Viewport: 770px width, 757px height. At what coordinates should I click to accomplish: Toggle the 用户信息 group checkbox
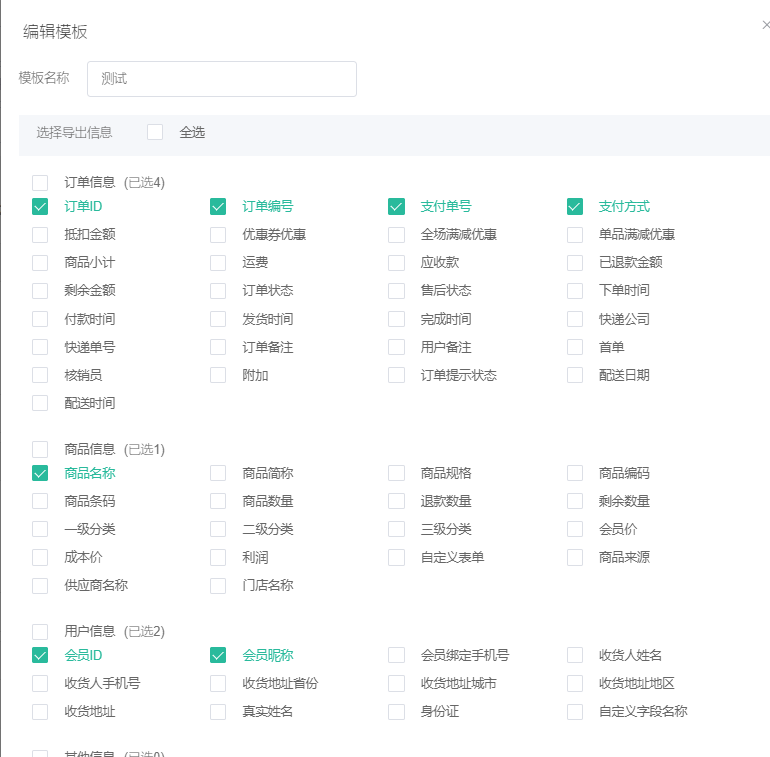click(40, 631)
